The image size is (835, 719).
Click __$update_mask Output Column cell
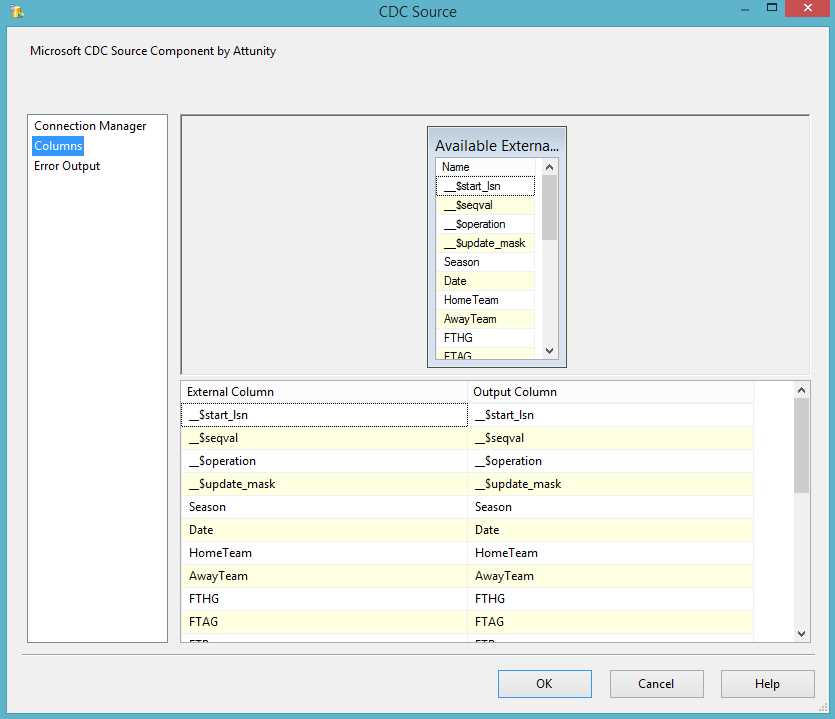(610, 484)
